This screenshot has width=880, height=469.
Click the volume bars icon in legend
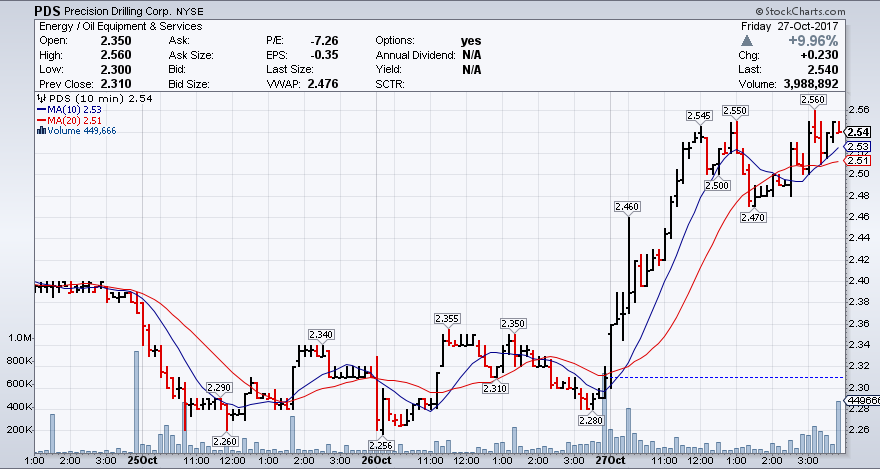(x=40, y=130)
